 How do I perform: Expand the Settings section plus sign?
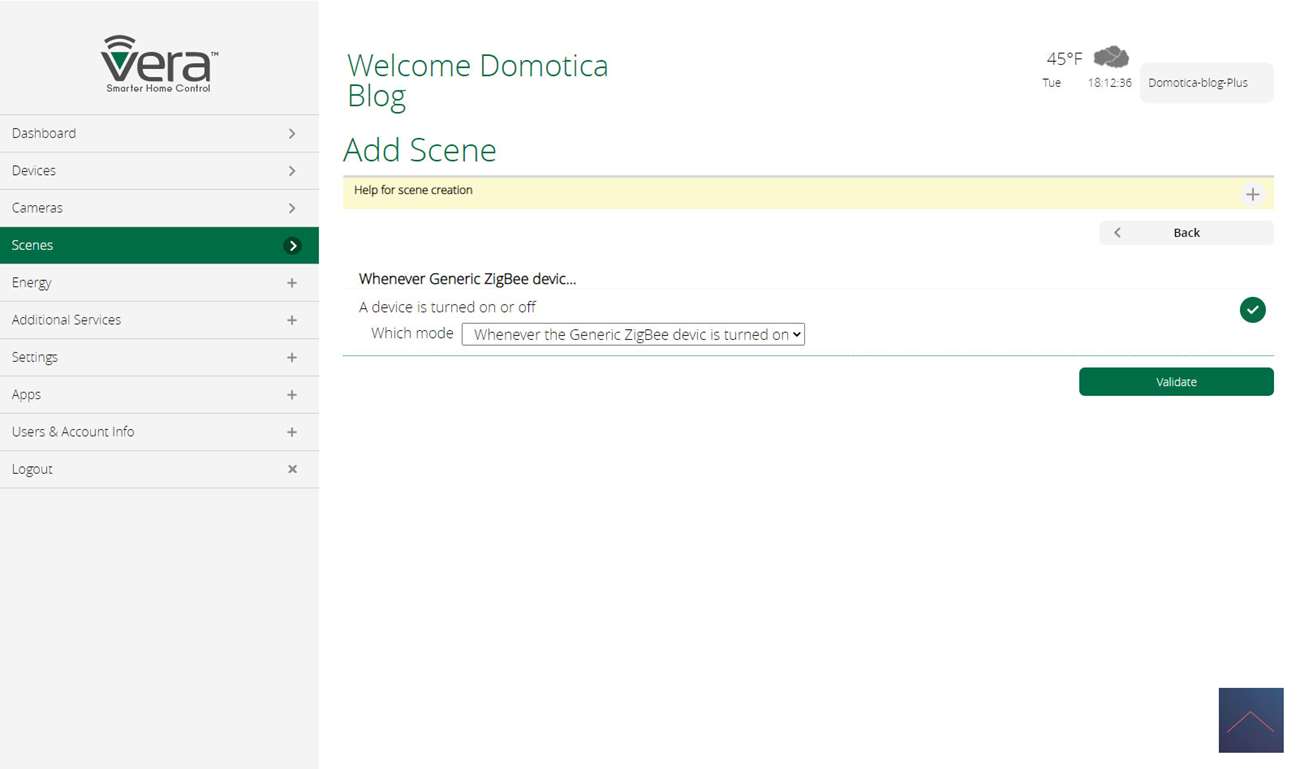tap(292, 357)
